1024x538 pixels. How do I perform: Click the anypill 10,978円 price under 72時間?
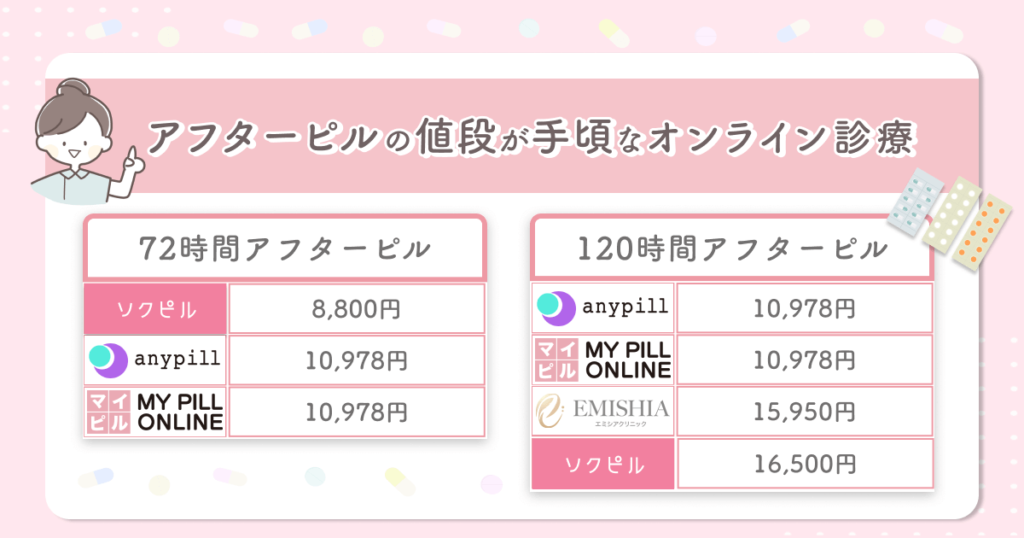tap(357, 360)
